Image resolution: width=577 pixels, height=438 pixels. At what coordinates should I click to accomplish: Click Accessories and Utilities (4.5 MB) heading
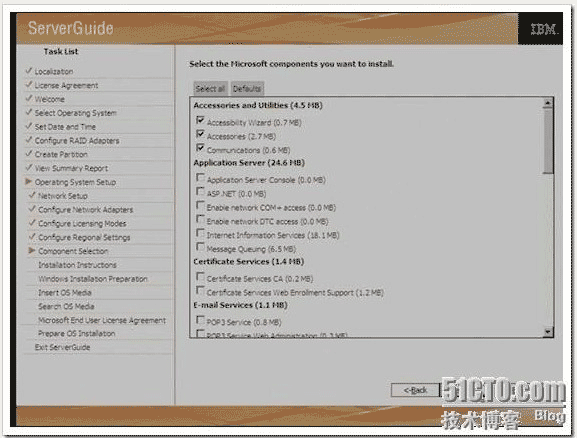[258, 105]
